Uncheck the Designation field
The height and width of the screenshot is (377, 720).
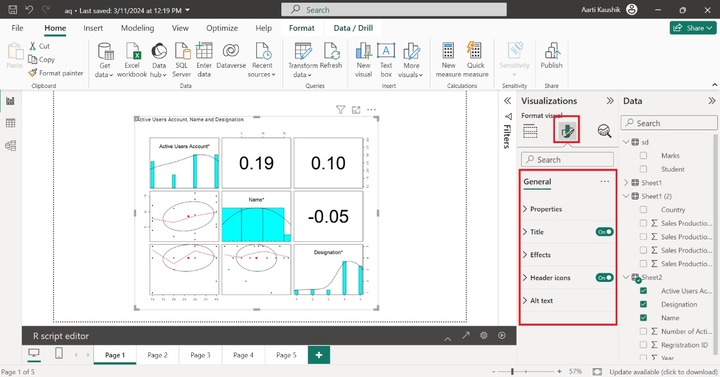643,304
